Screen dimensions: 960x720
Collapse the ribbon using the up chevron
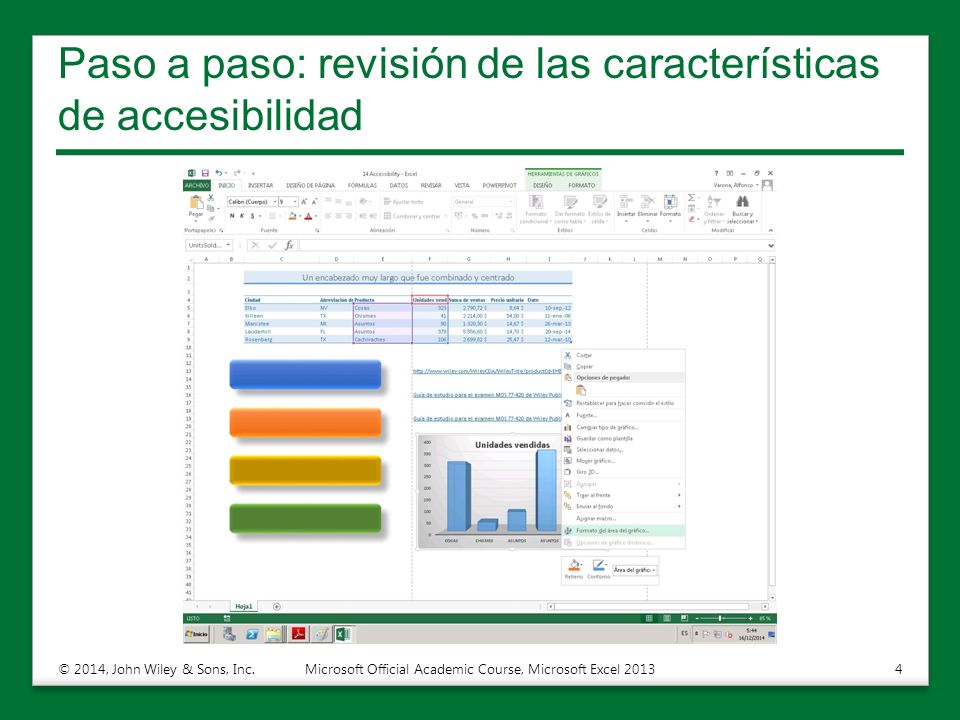point(770,230)
